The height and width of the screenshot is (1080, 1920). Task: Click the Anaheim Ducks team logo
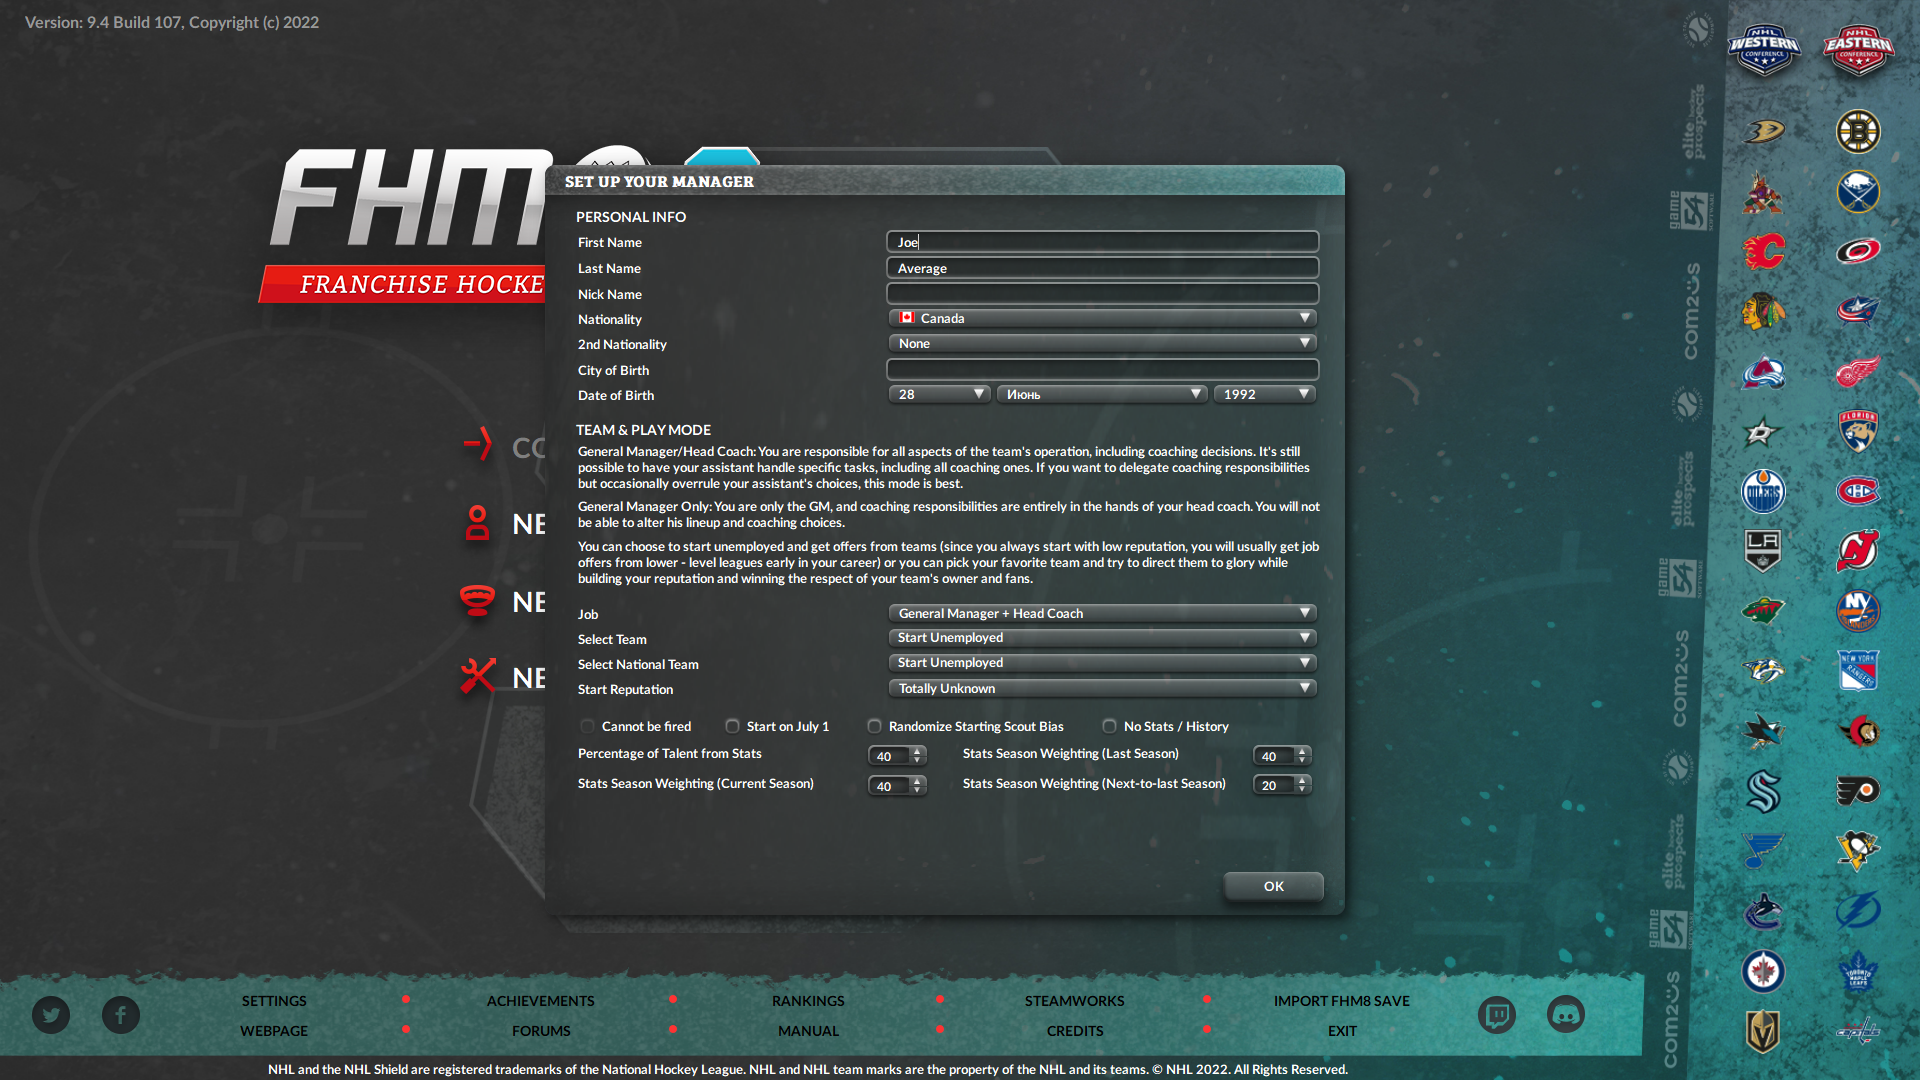click(1763, 132)
